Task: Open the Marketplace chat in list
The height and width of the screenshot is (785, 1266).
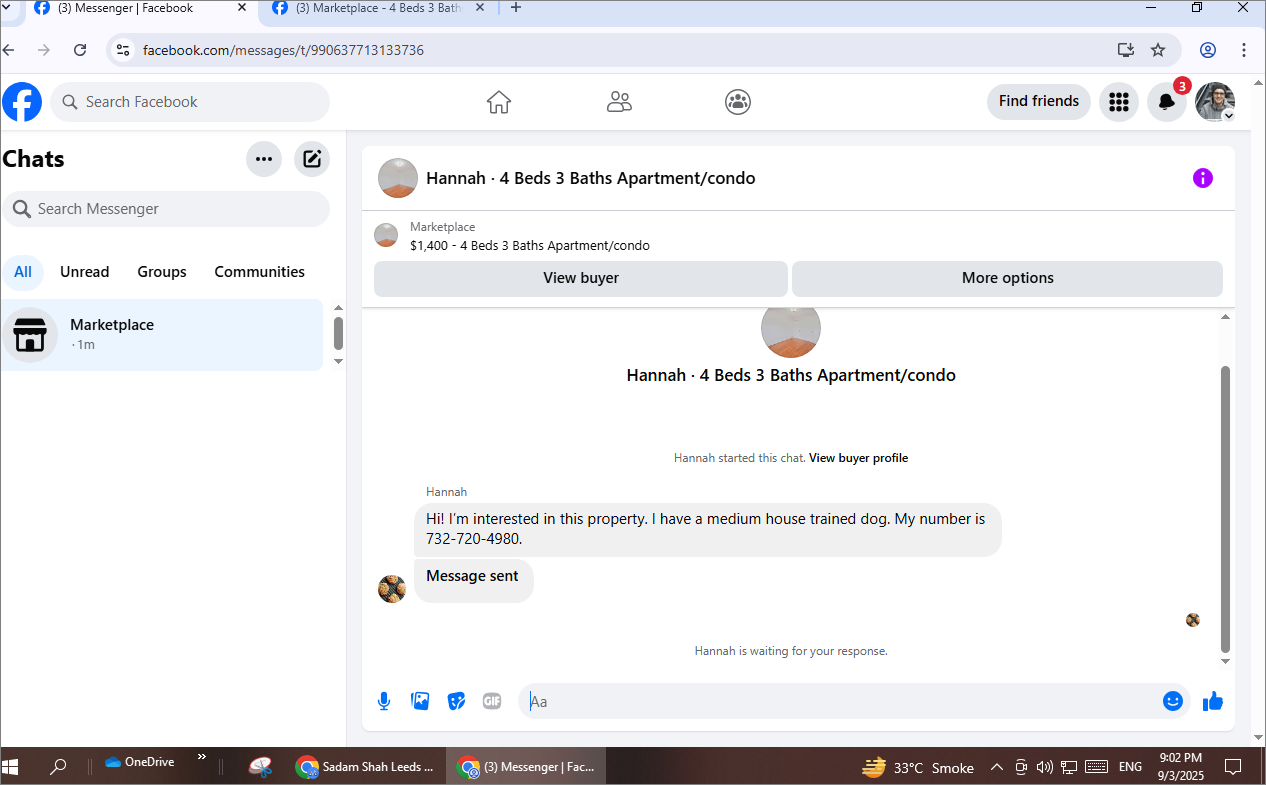Action: click(x=162, y=335)
